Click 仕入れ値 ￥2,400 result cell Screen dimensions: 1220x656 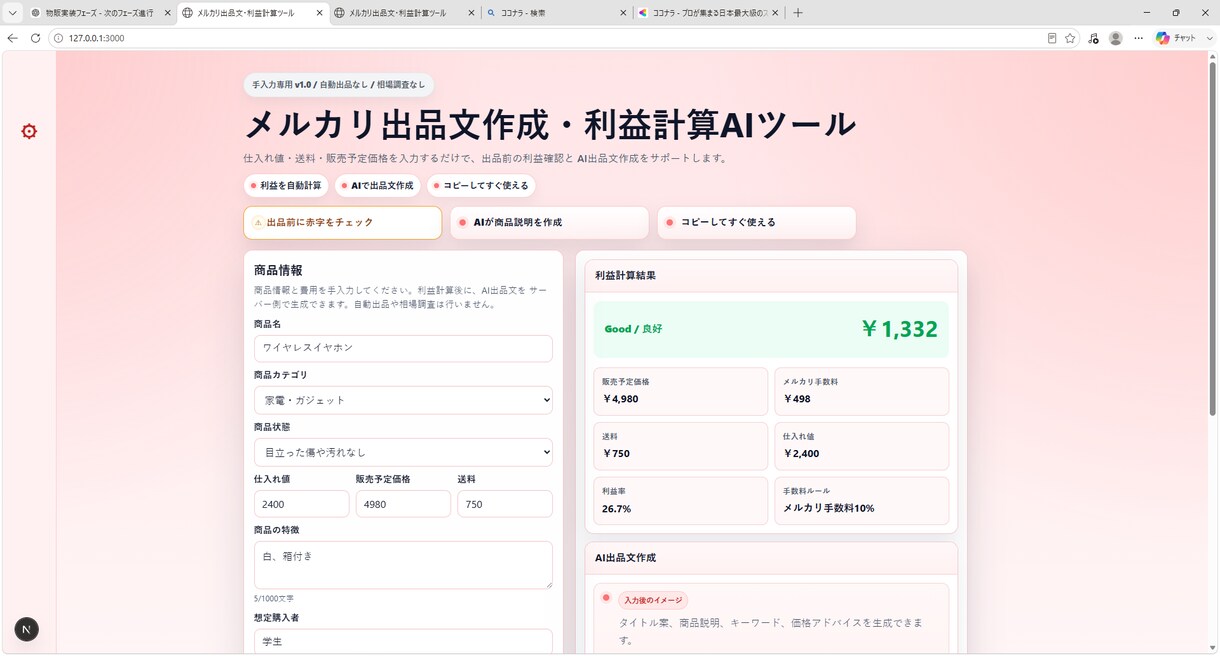(862, 446)
